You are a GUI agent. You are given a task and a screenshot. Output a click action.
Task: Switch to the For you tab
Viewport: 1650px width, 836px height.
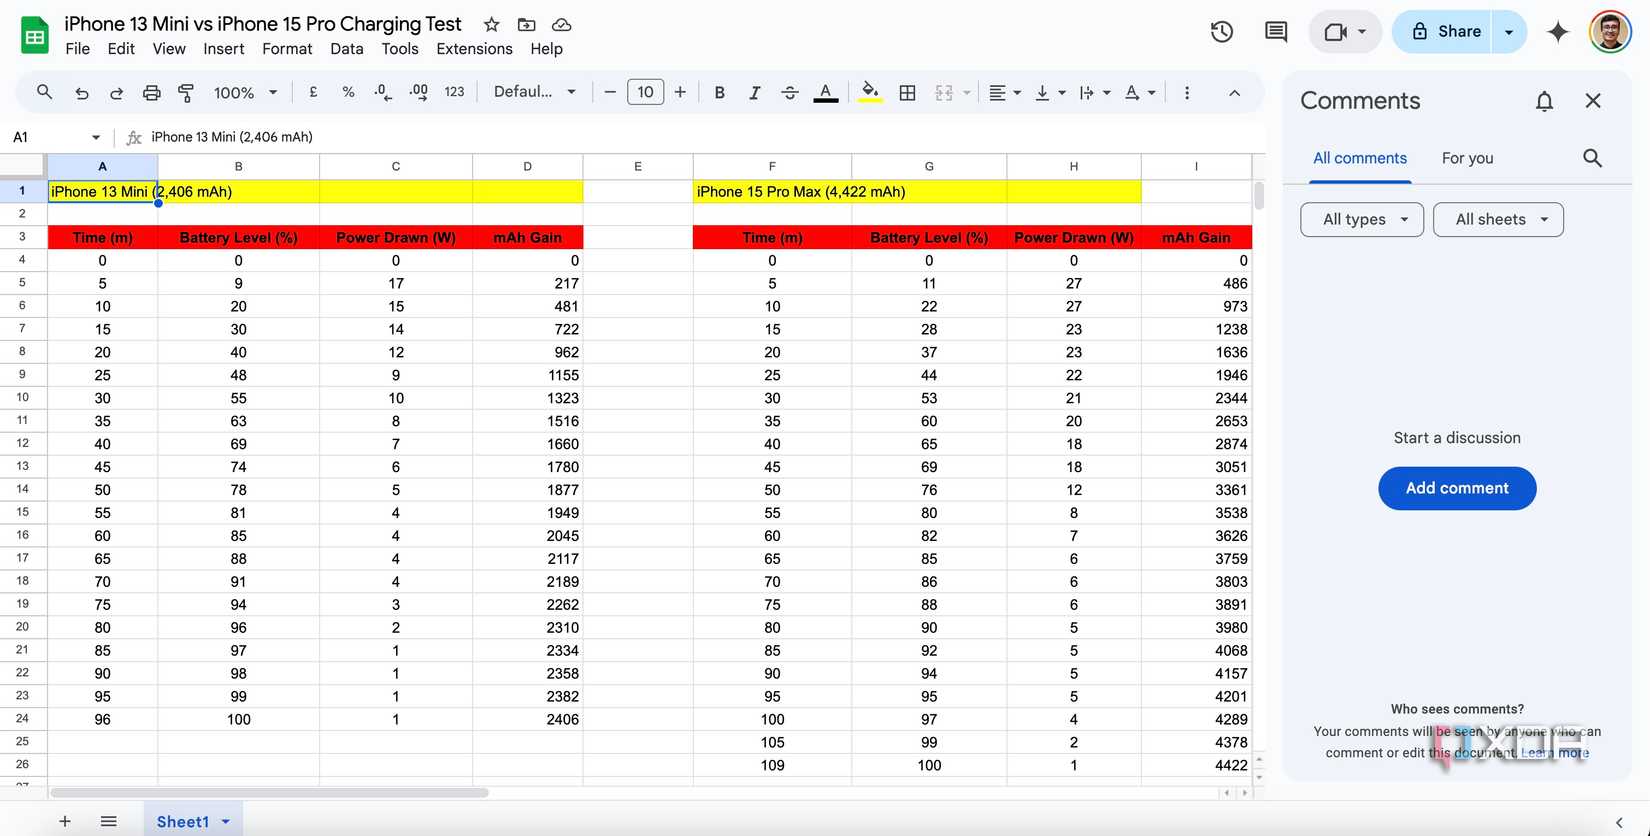(1467, 158)
